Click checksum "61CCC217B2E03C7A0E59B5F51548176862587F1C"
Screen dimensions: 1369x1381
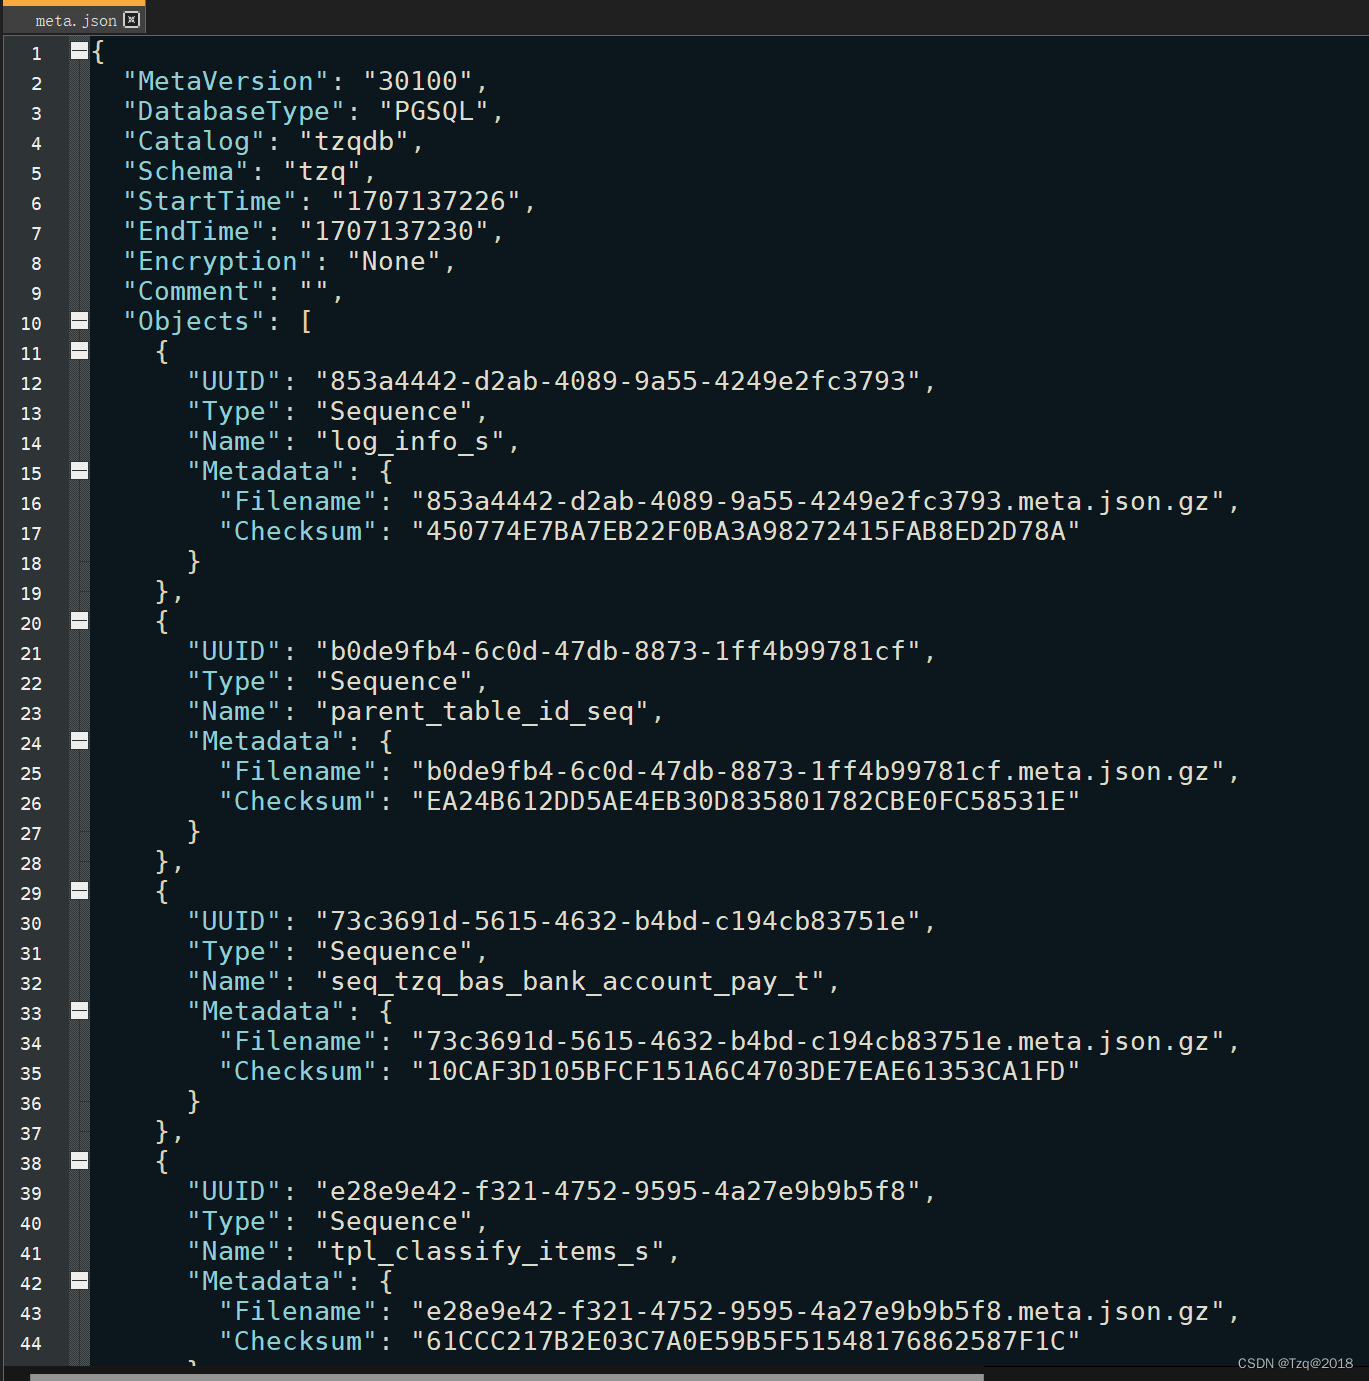(746, 1341)
